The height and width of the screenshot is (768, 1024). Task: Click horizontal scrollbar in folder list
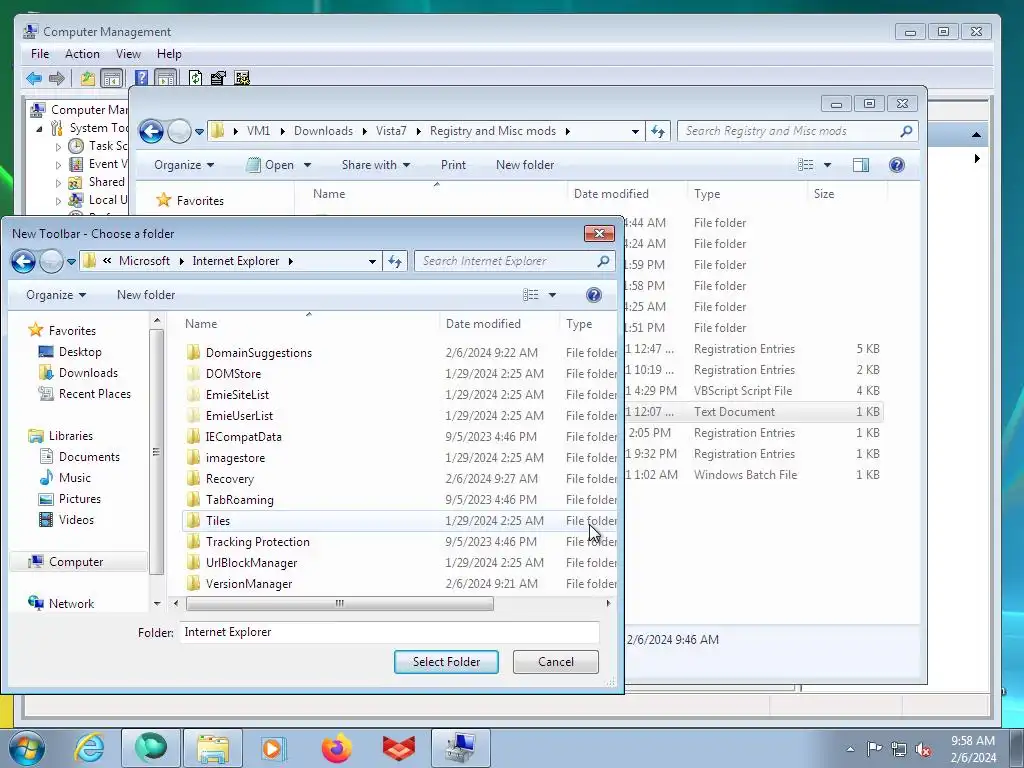coord(340,603)
